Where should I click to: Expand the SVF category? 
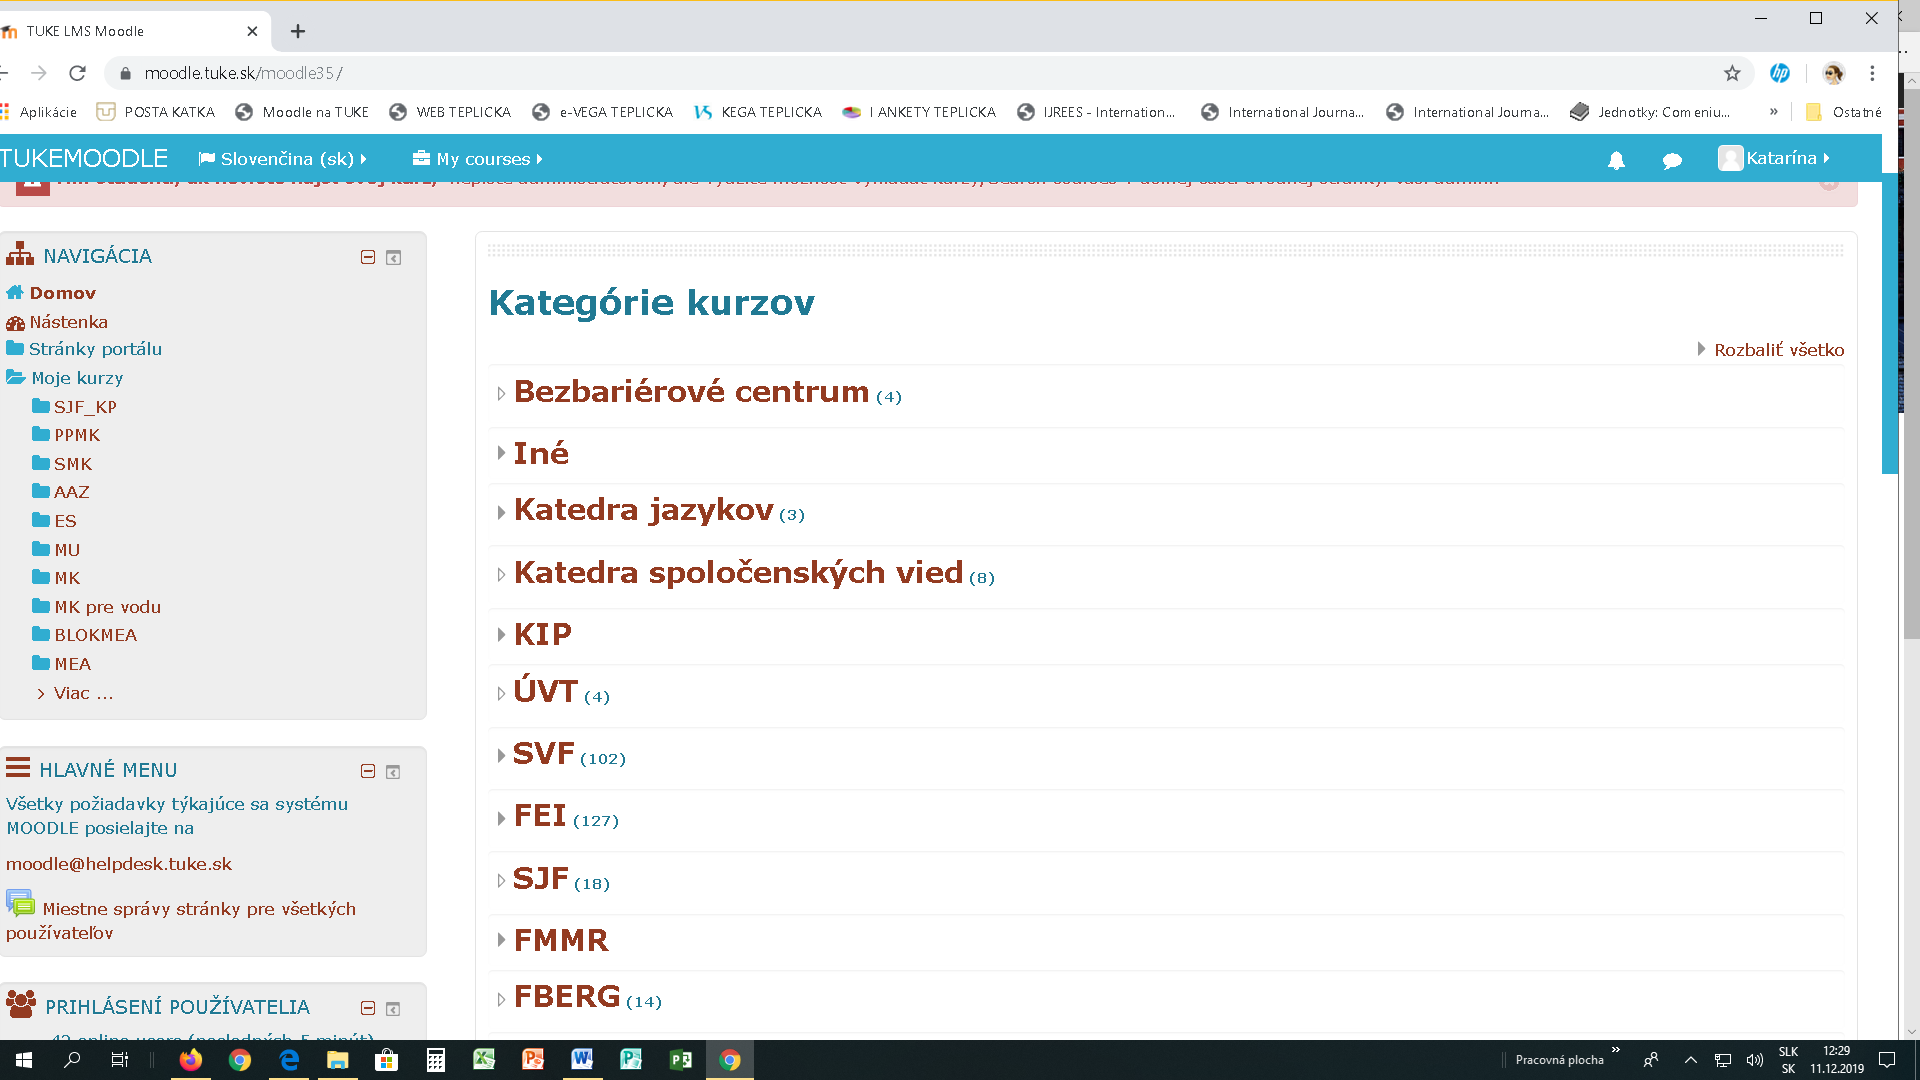tap(501, 756)
